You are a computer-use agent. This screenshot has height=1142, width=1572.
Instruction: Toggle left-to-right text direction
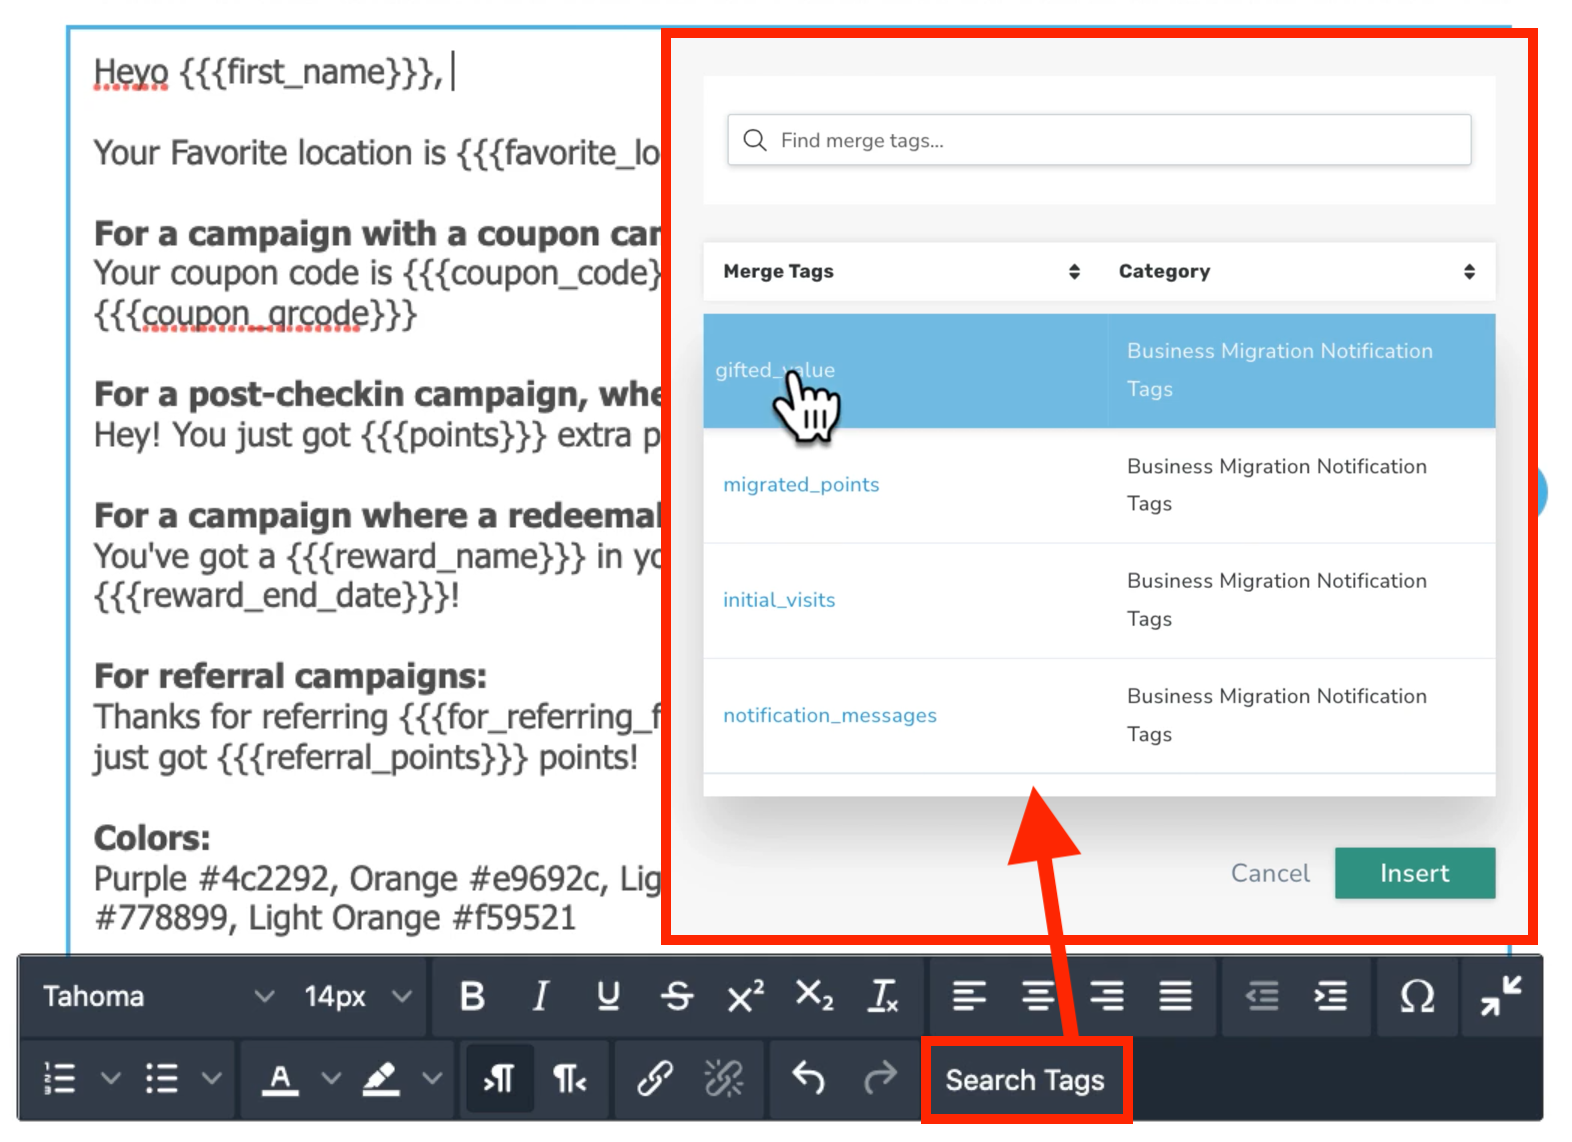pyautogui.click(x=499, y=1078)
